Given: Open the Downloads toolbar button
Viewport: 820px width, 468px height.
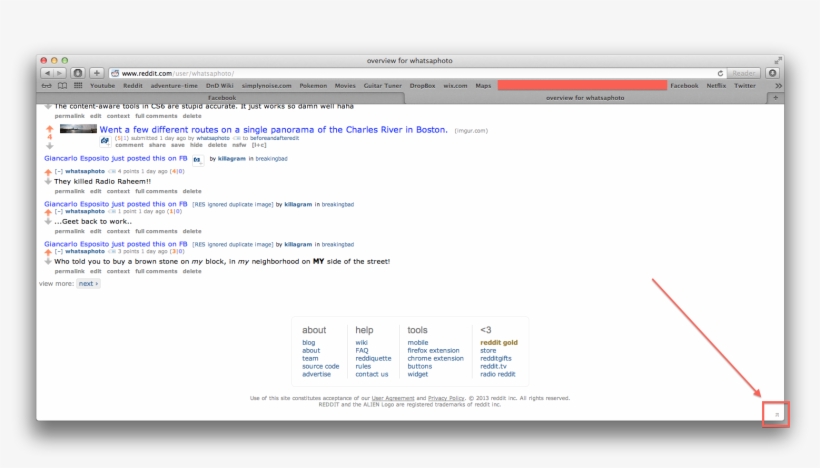Looking at the screenshot, I should click(773, 73).
